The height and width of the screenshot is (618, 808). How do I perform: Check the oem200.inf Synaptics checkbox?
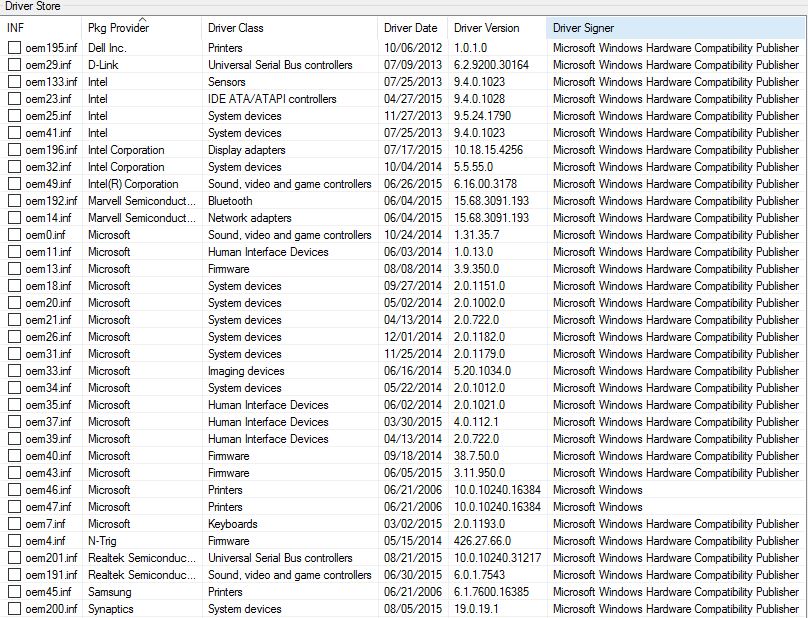click(14, 609)
